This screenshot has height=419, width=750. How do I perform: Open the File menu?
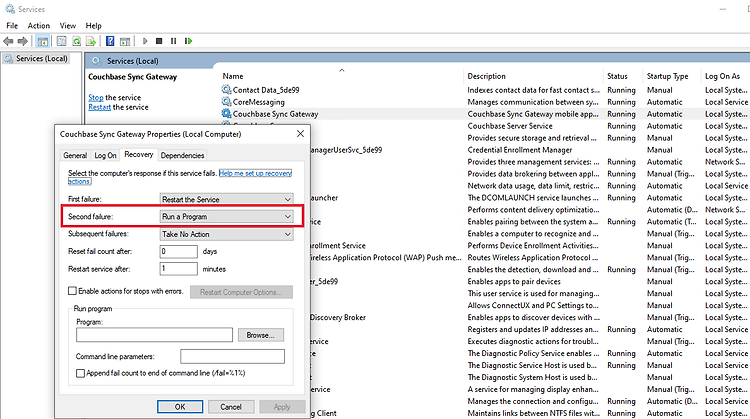12,26
